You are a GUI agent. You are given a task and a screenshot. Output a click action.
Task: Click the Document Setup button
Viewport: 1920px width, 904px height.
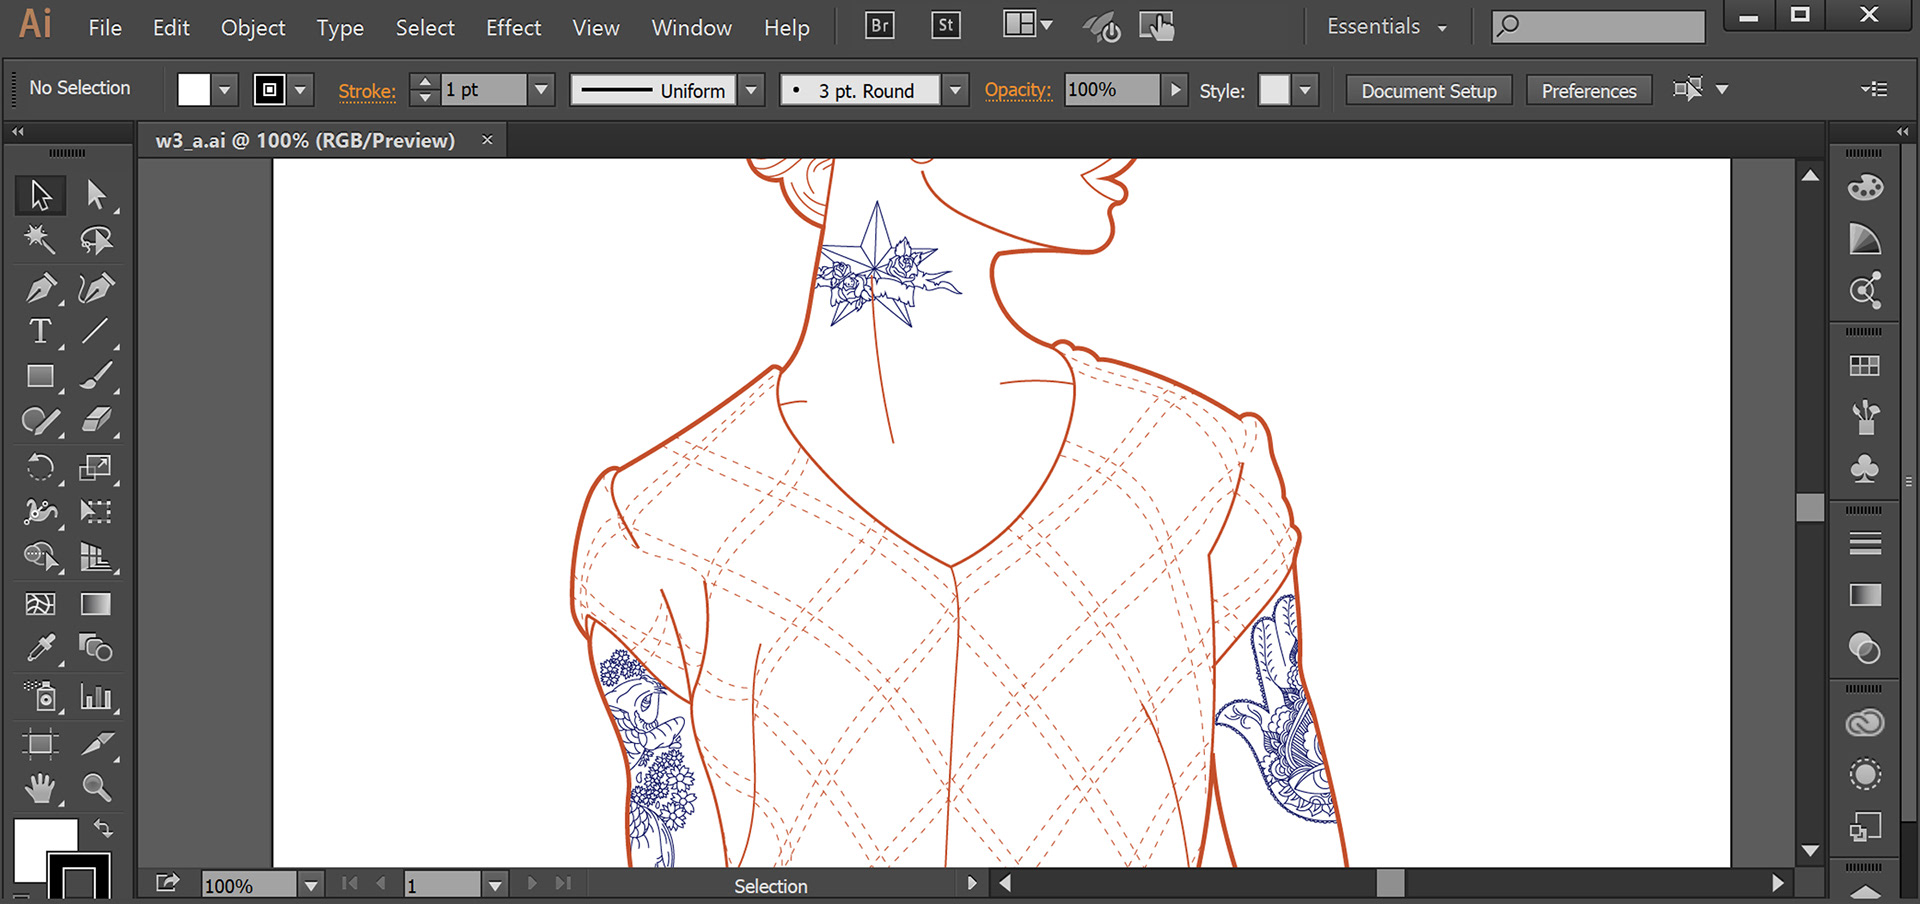tap(1429, 91)
